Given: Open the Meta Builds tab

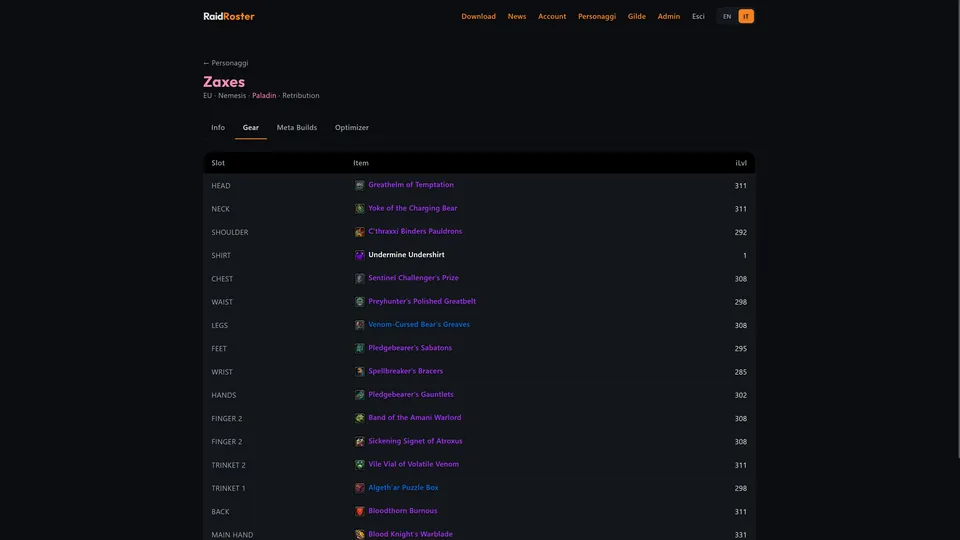Looking at the screenshot, I should pyautogui.click(x=297, y=127).
